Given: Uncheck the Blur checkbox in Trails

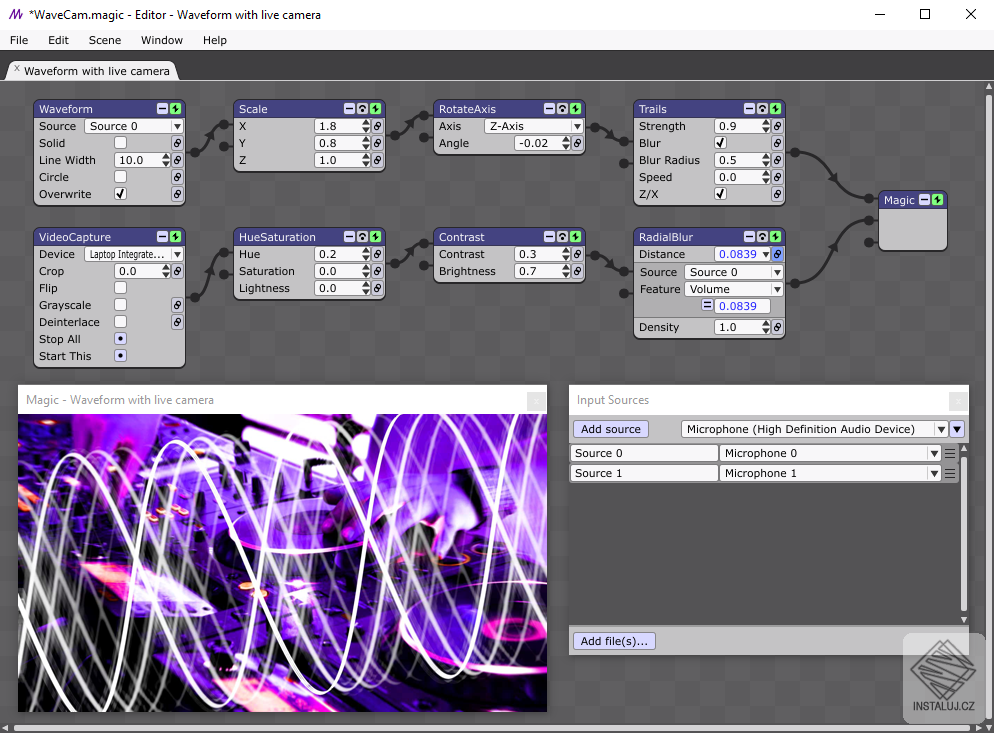Looking at the screenshot, I should click(720, 143).
